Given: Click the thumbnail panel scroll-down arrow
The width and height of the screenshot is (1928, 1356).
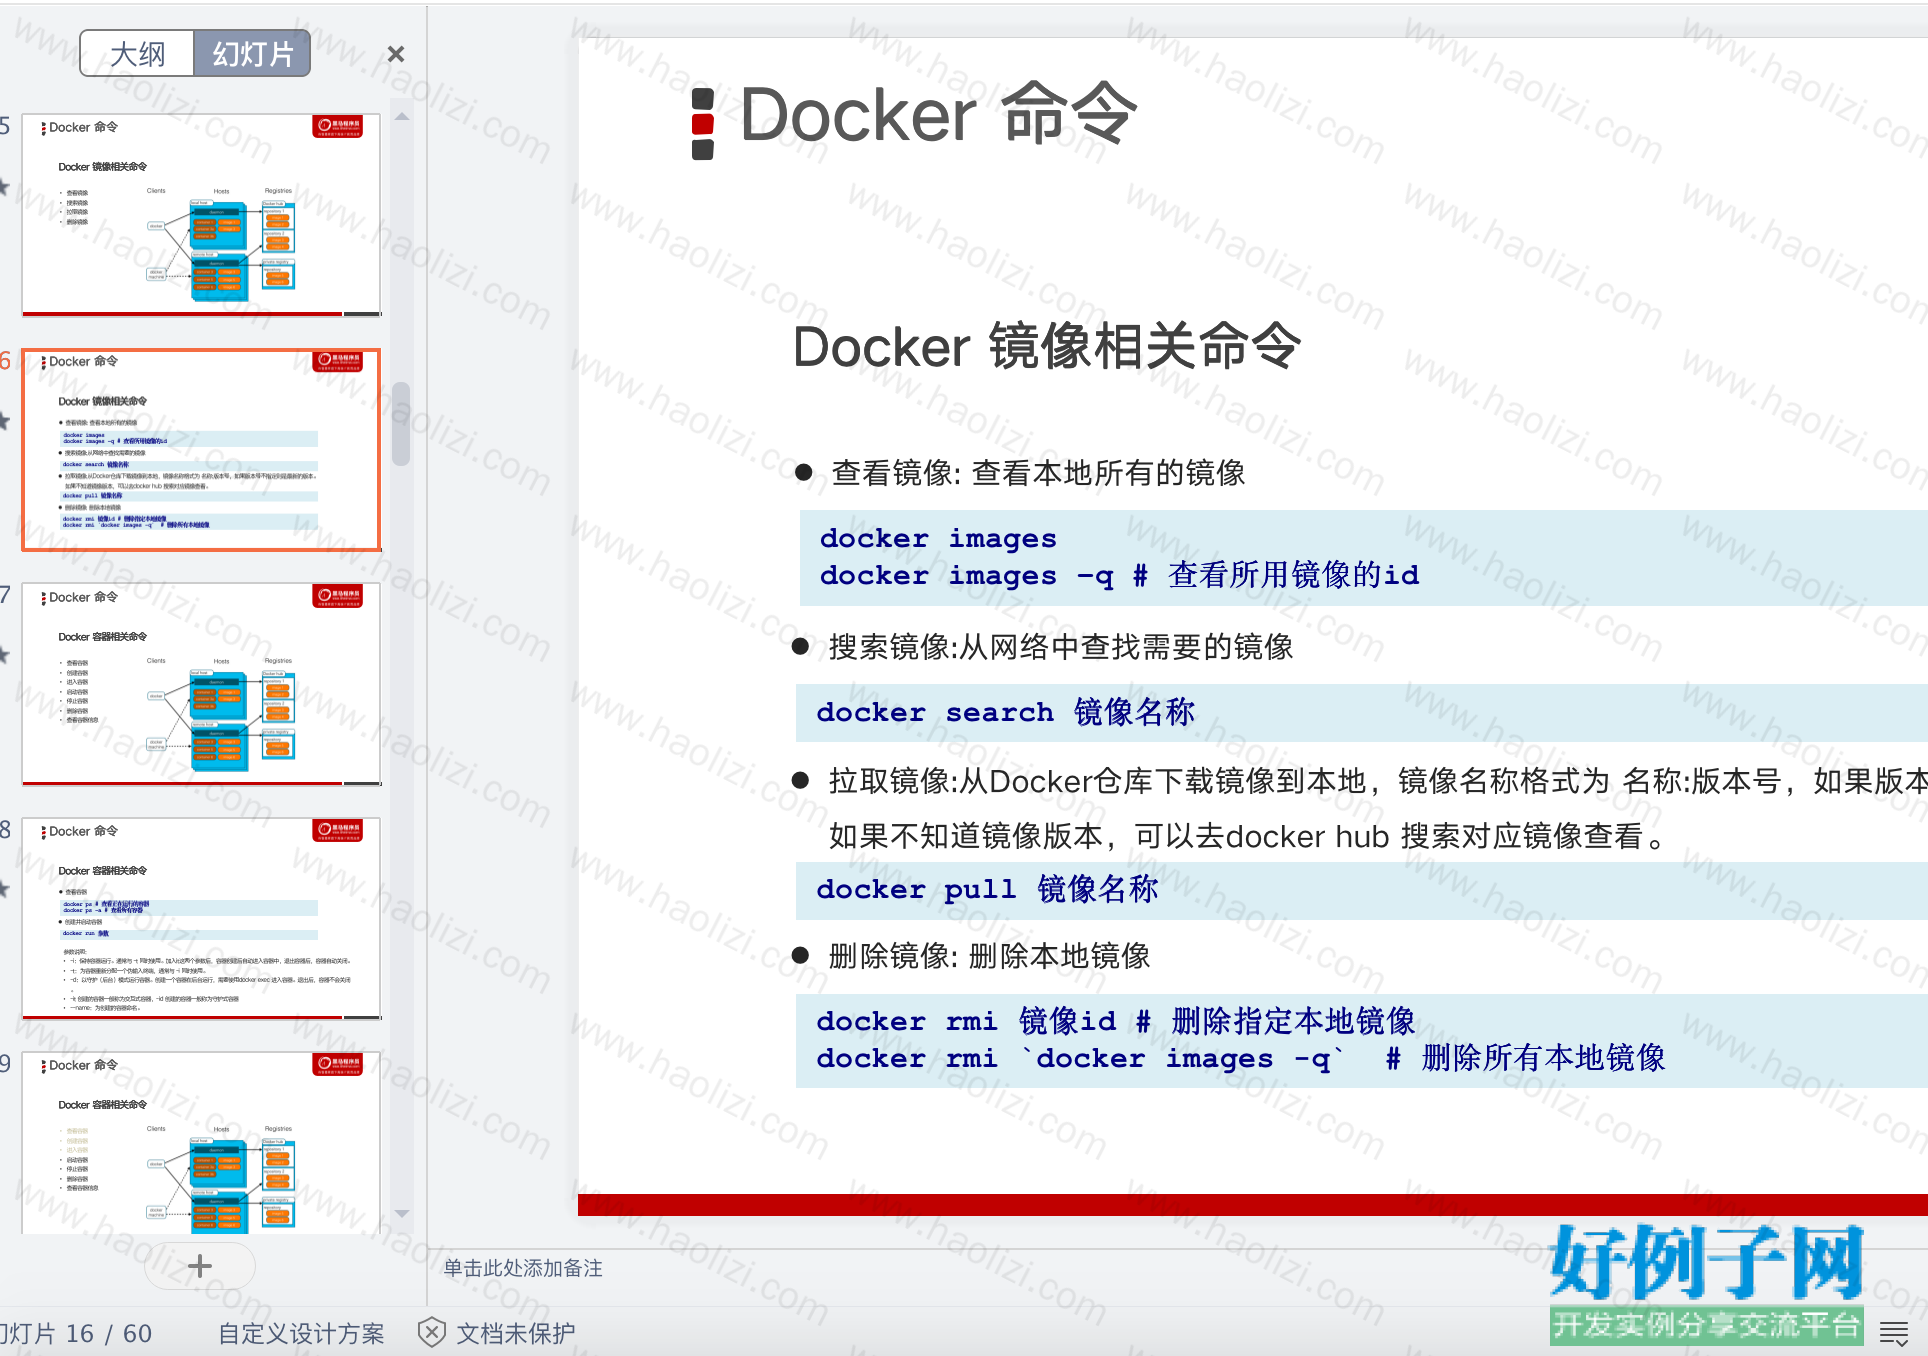Looking at the screenshot, I should coord(402,1213).
